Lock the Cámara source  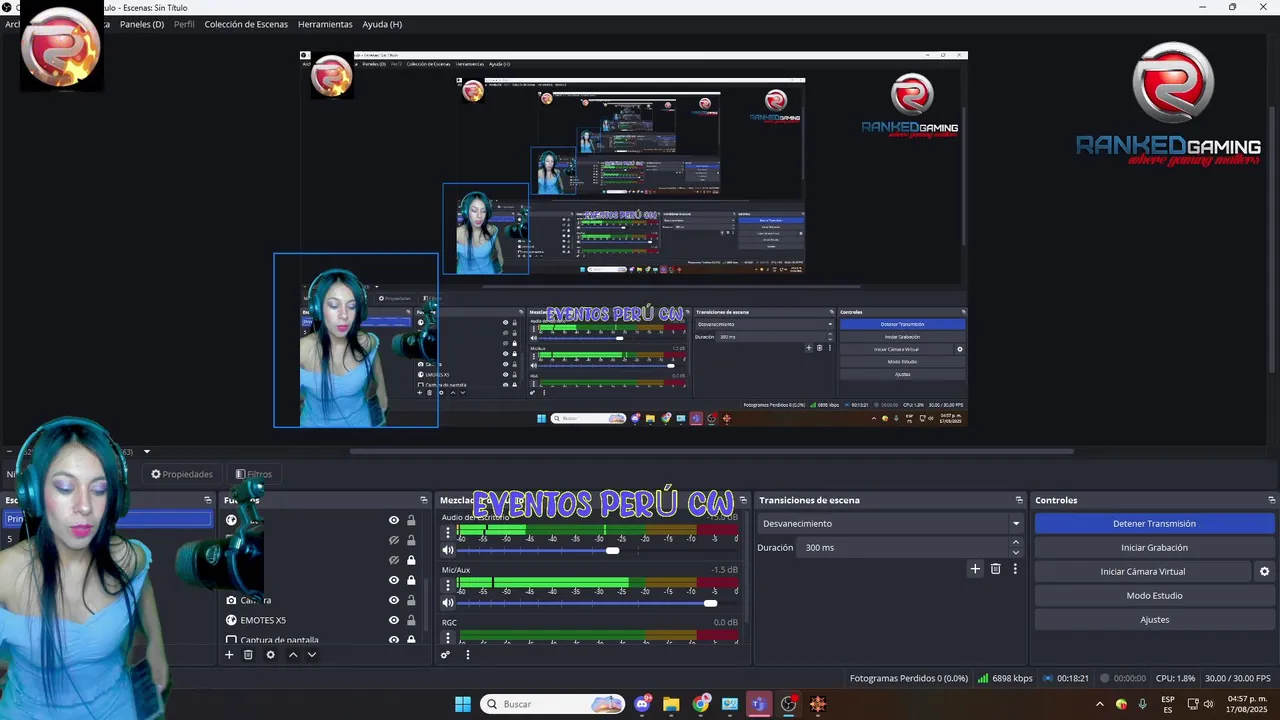tap(411, 600)
